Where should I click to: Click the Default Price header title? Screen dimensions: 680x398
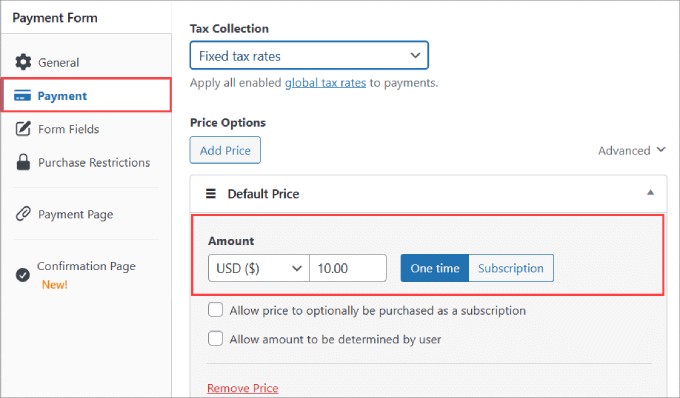[x=263, y=194]
